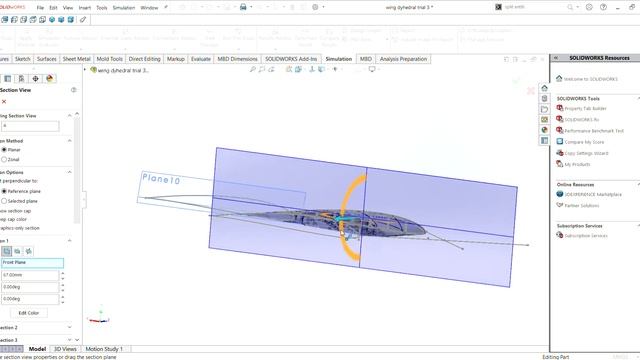Toggle the Show section cap option
Viewport: 640px width, 360px height.
(16, 211)
